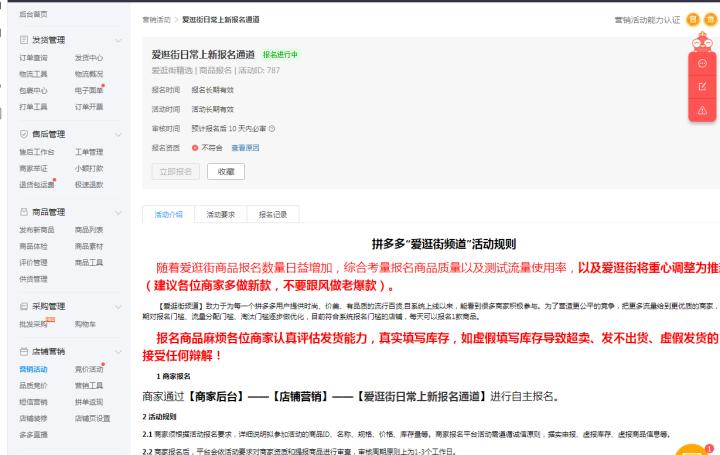The height and width of the screenshot is (455, 720).
Task: Open 包裹中心 in the sidebar
Action: coord(33,90)
